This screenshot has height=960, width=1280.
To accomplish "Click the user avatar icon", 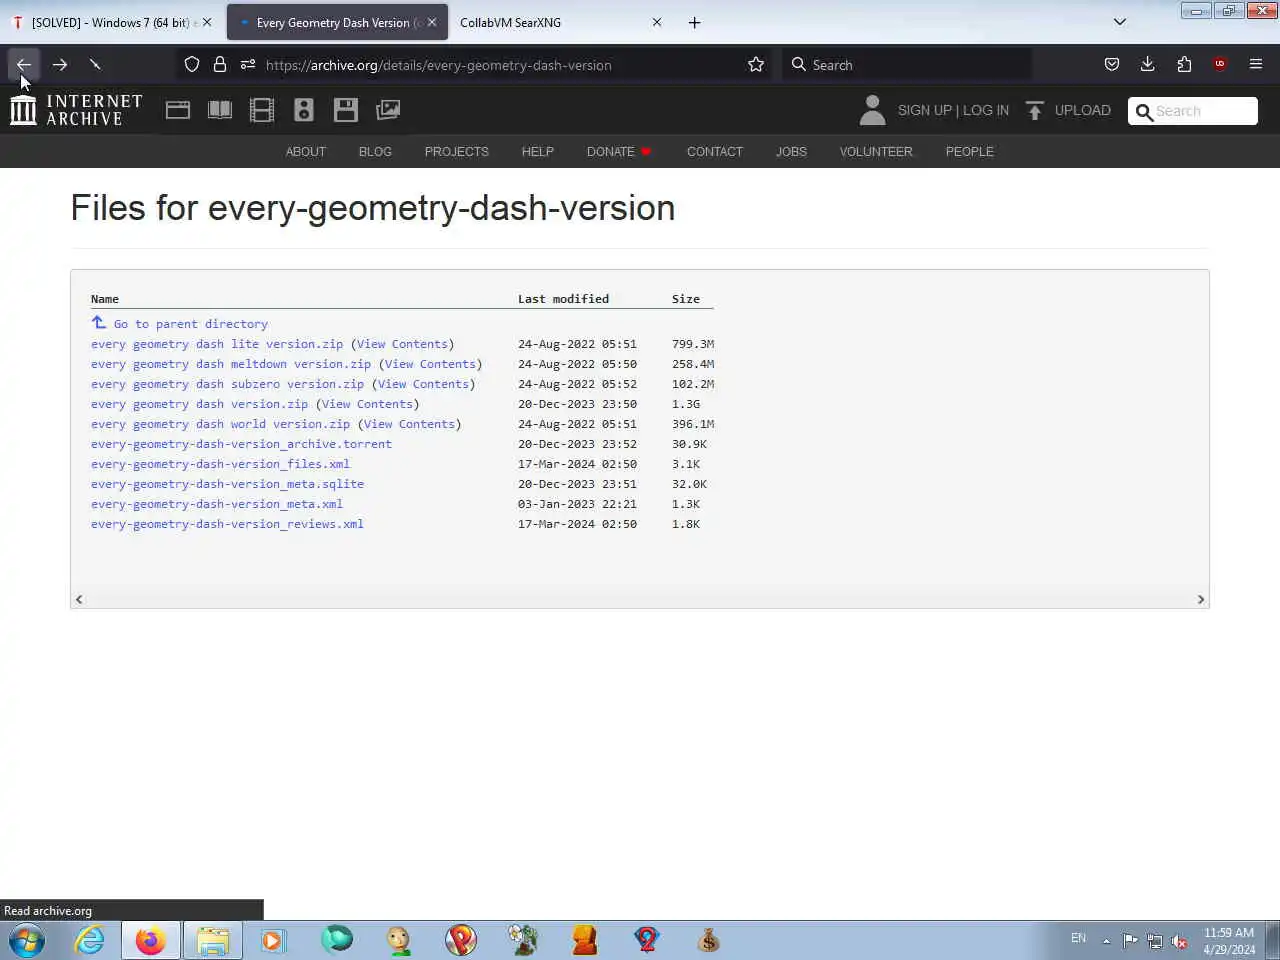I will (872, 110).
